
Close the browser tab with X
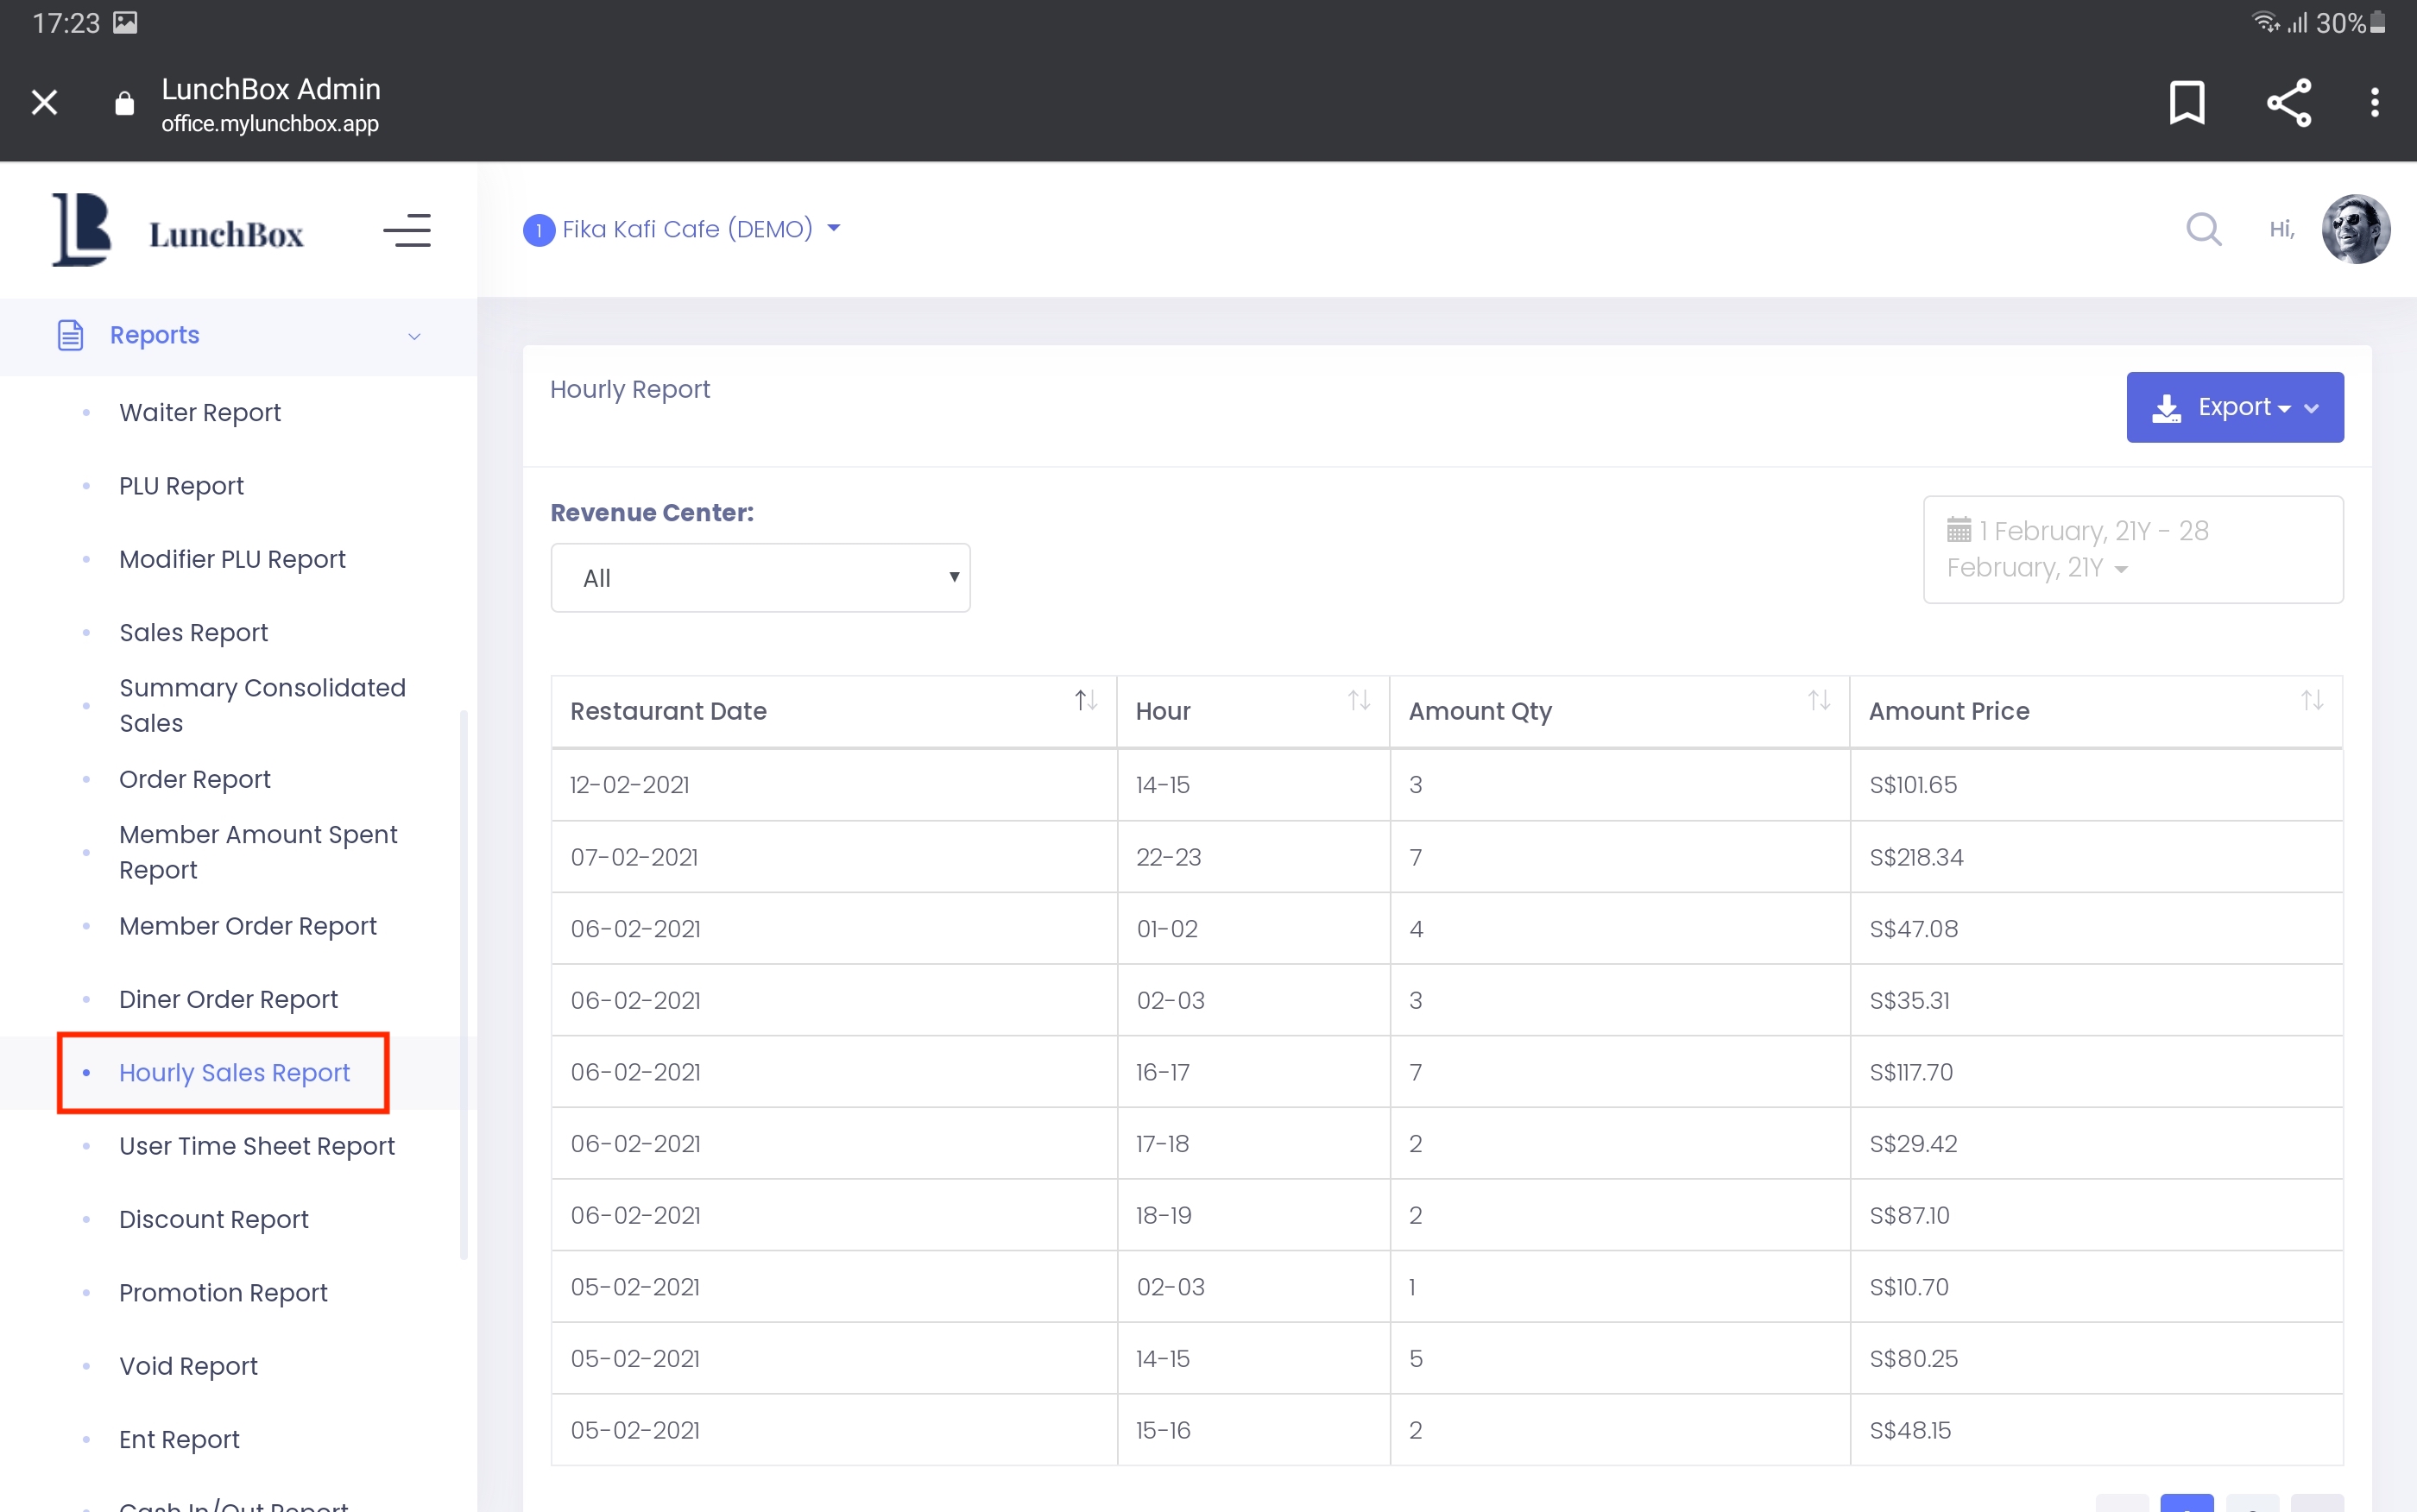44,102
